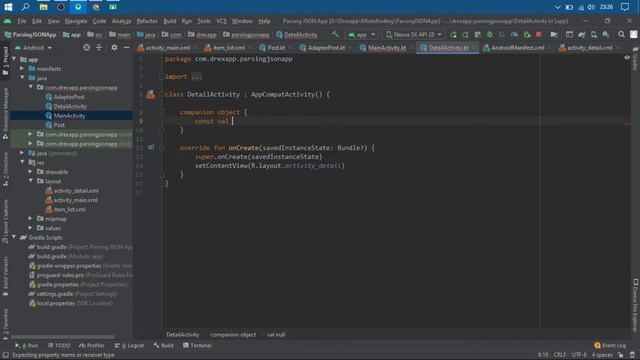
Task: Open File Explorer from taskbar
Action: pyautogui.click(x=43, y=7)
